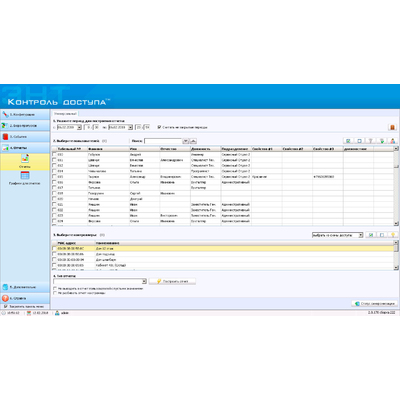
Task: Tick checkbox for employee Андрей row
Action: 54,155
